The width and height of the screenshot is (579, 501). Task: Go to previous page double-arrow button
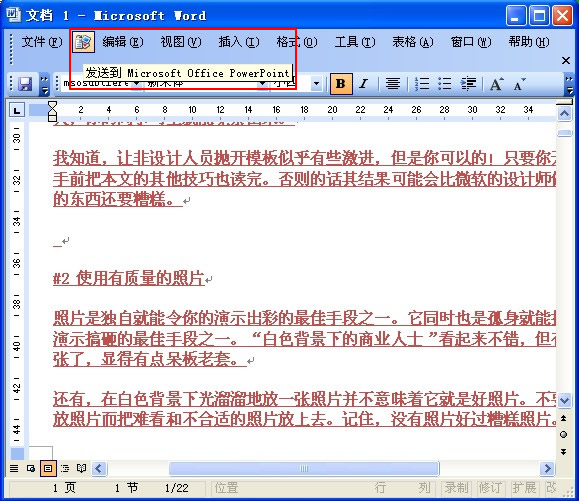click(564, 418)
